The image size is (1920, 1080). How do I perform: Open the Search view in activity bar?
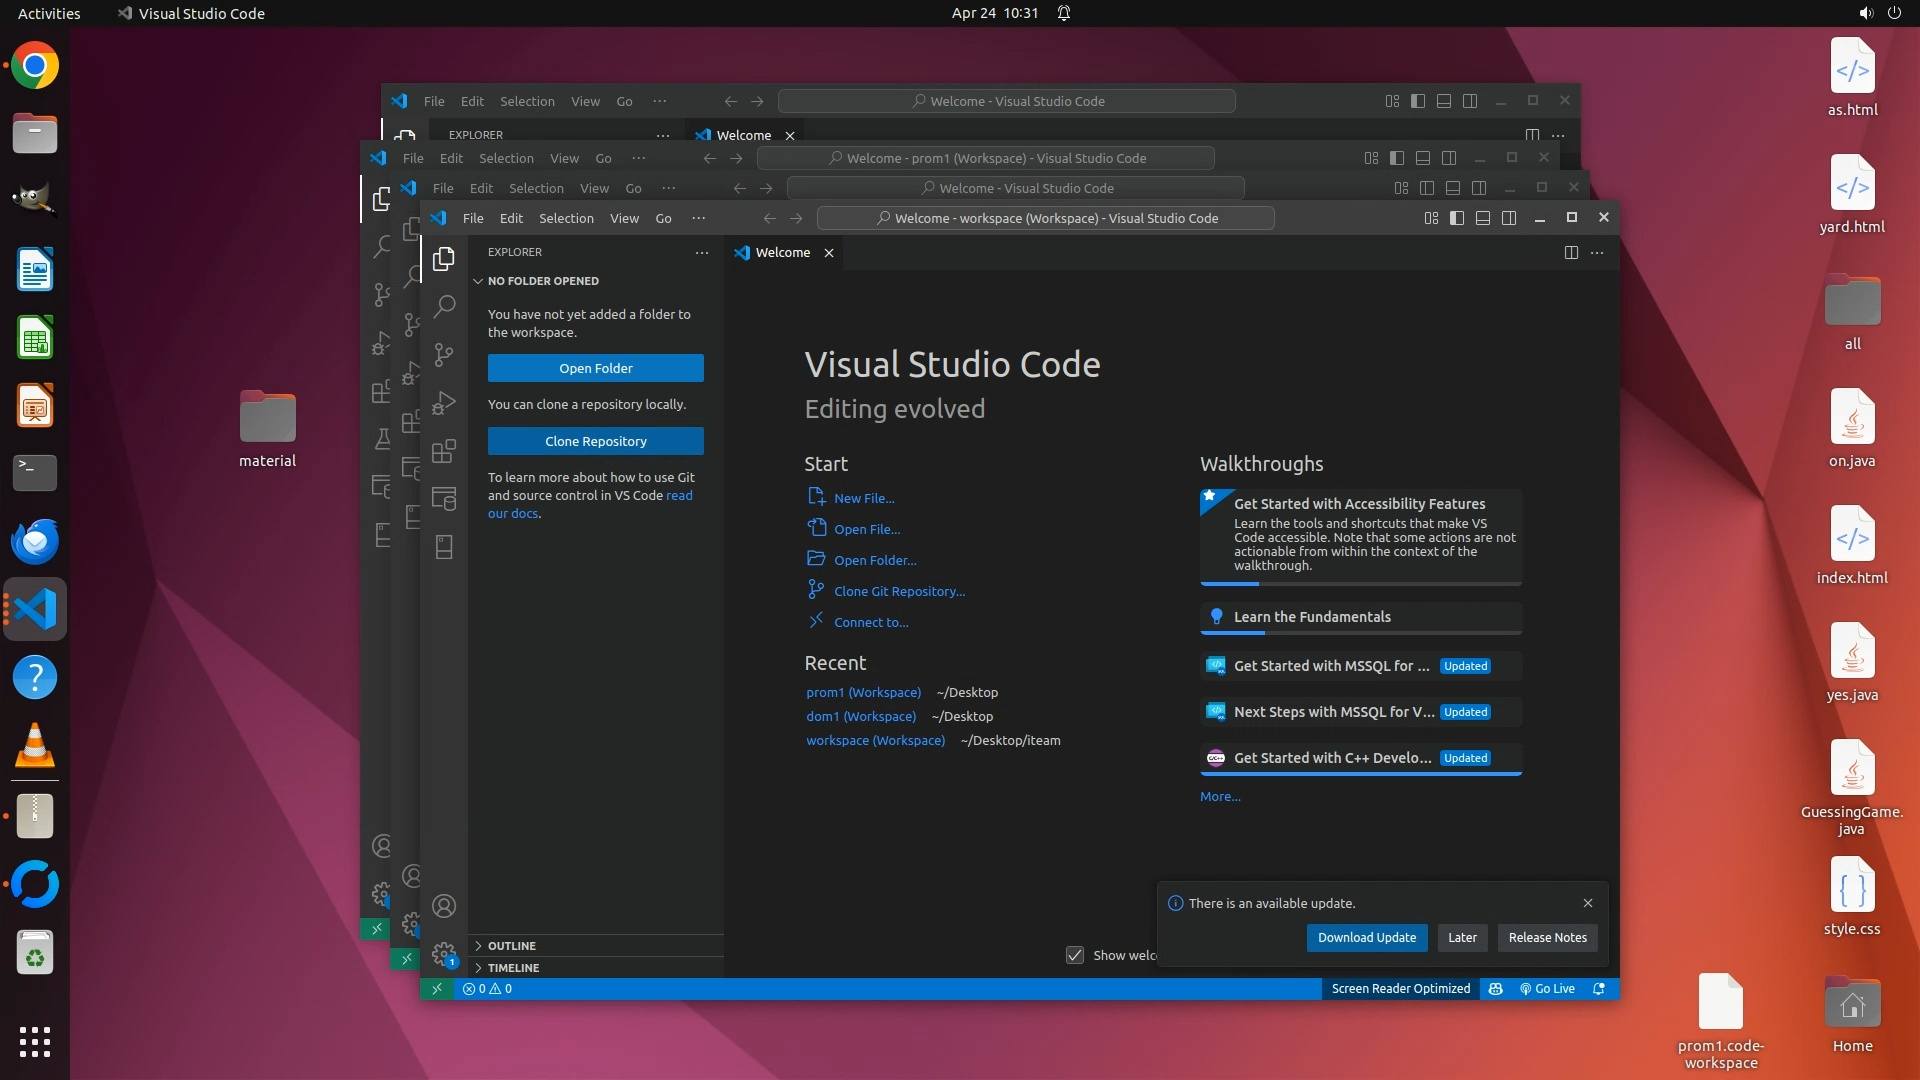[444, 306]
